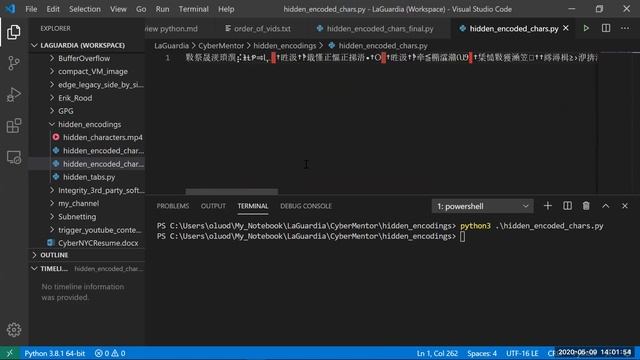Open the Run menu
The image size is (640, 360).
pos(162,9)
